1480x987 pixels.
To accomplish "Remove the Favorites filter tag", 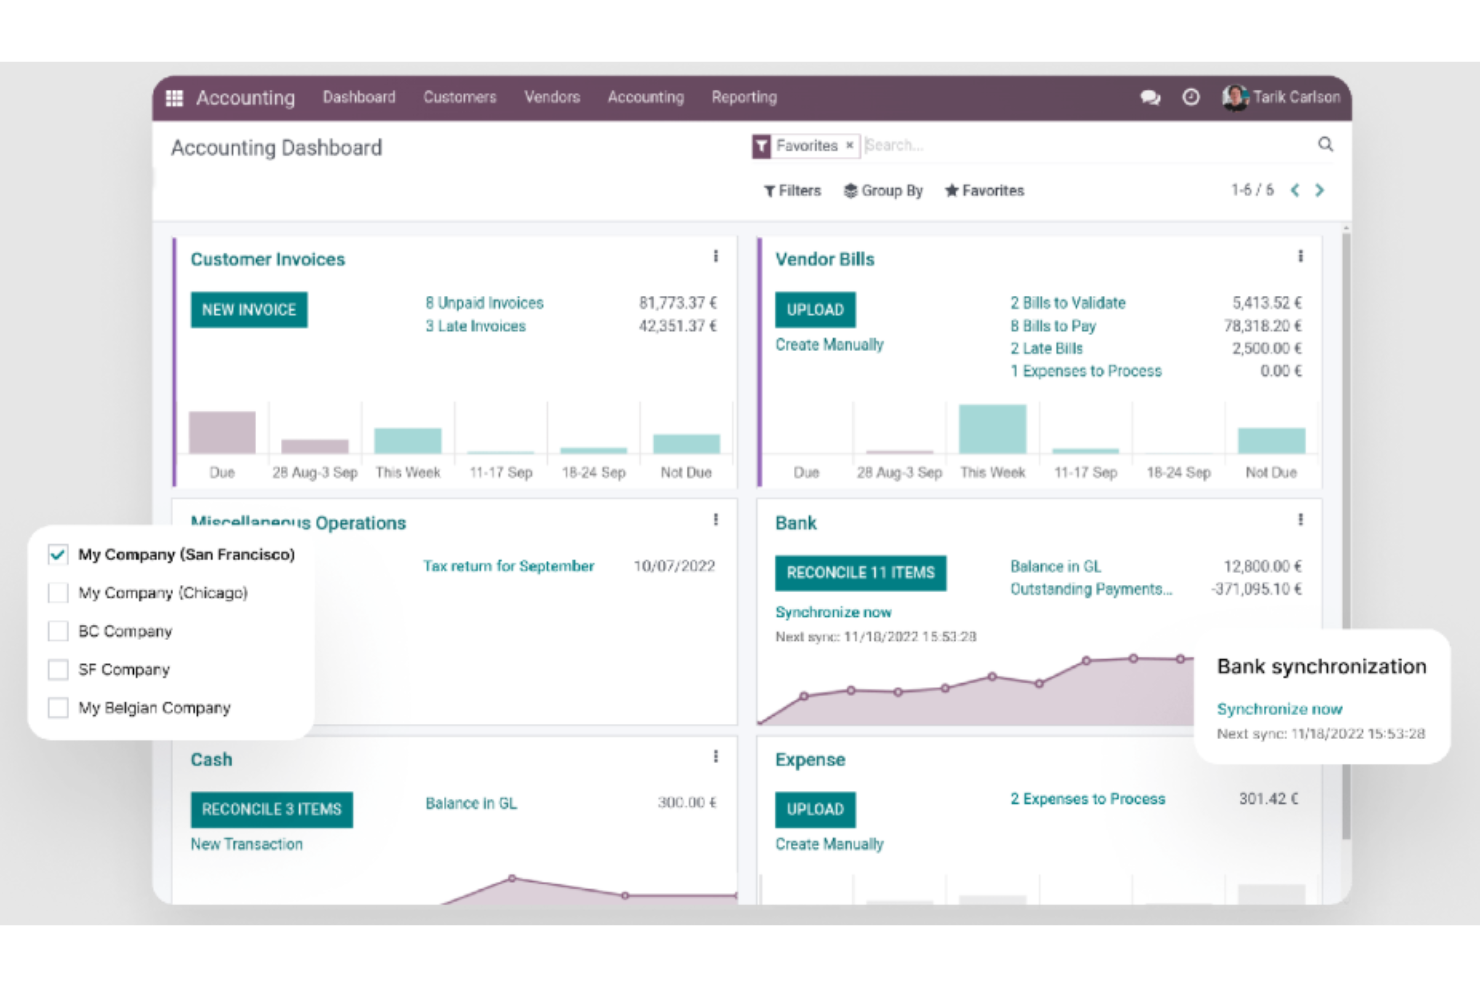I will click(848, 146).
